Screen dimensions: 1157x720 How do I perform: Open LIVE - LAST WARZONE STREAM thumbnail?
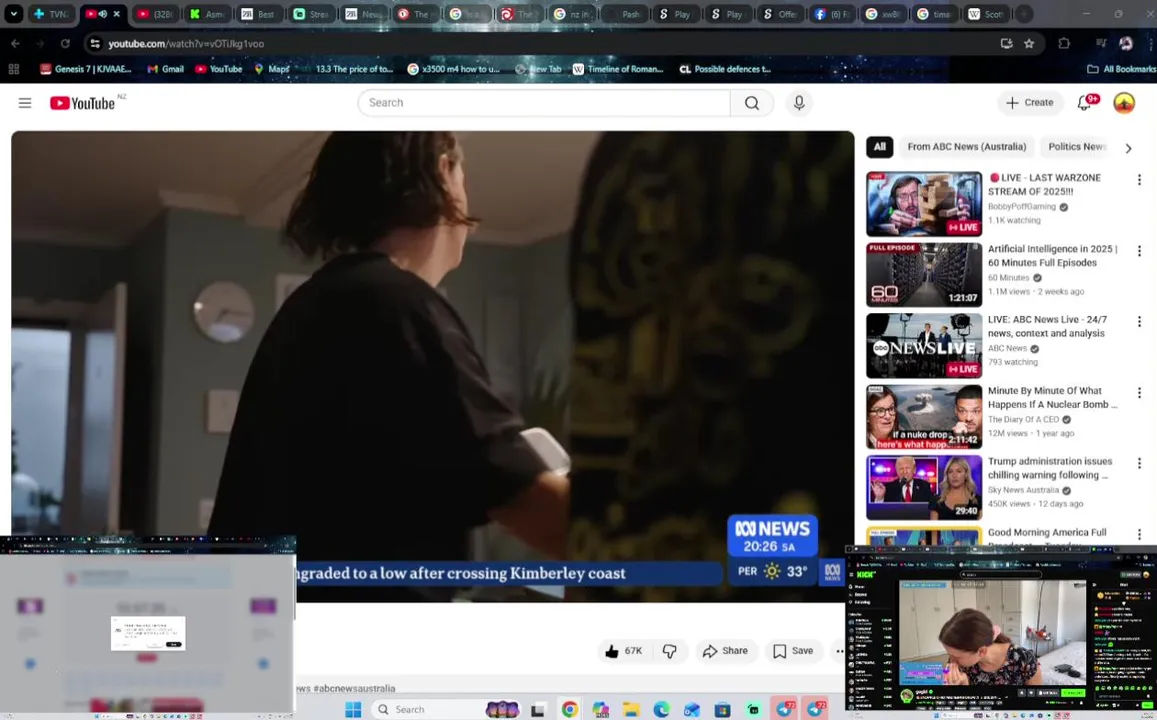(x=924, y=204)
